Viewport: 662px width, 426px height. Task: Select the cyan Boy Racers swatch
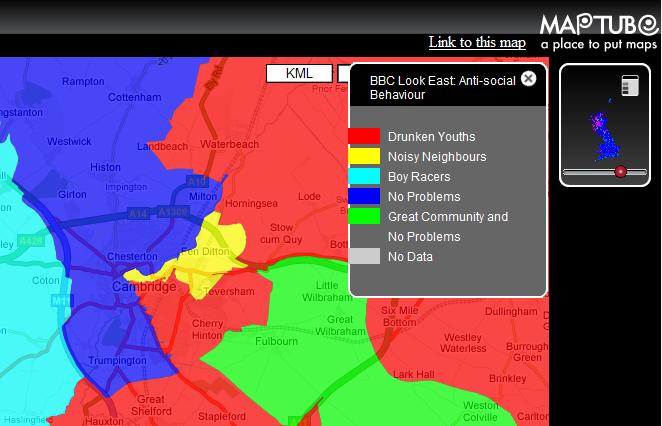pyautogui.click(x=364, y=176)
